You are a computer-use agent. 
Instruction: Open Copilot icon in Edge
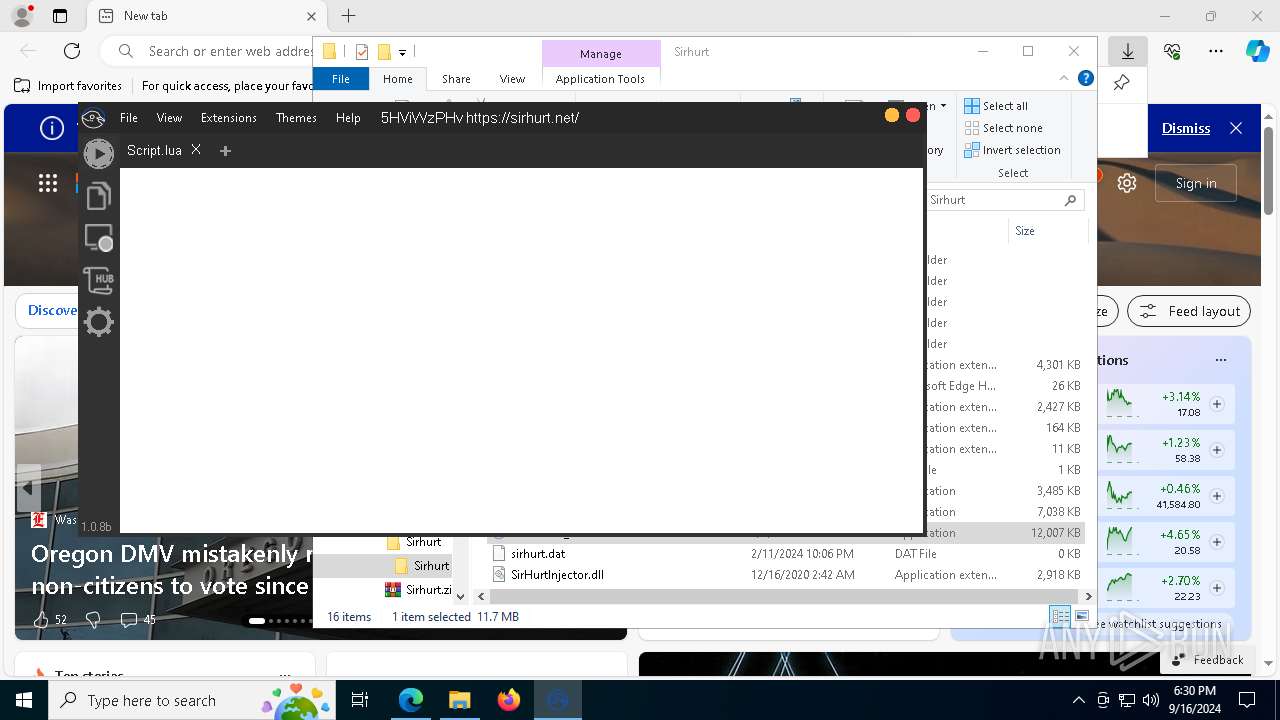[x=1257, y=51]
